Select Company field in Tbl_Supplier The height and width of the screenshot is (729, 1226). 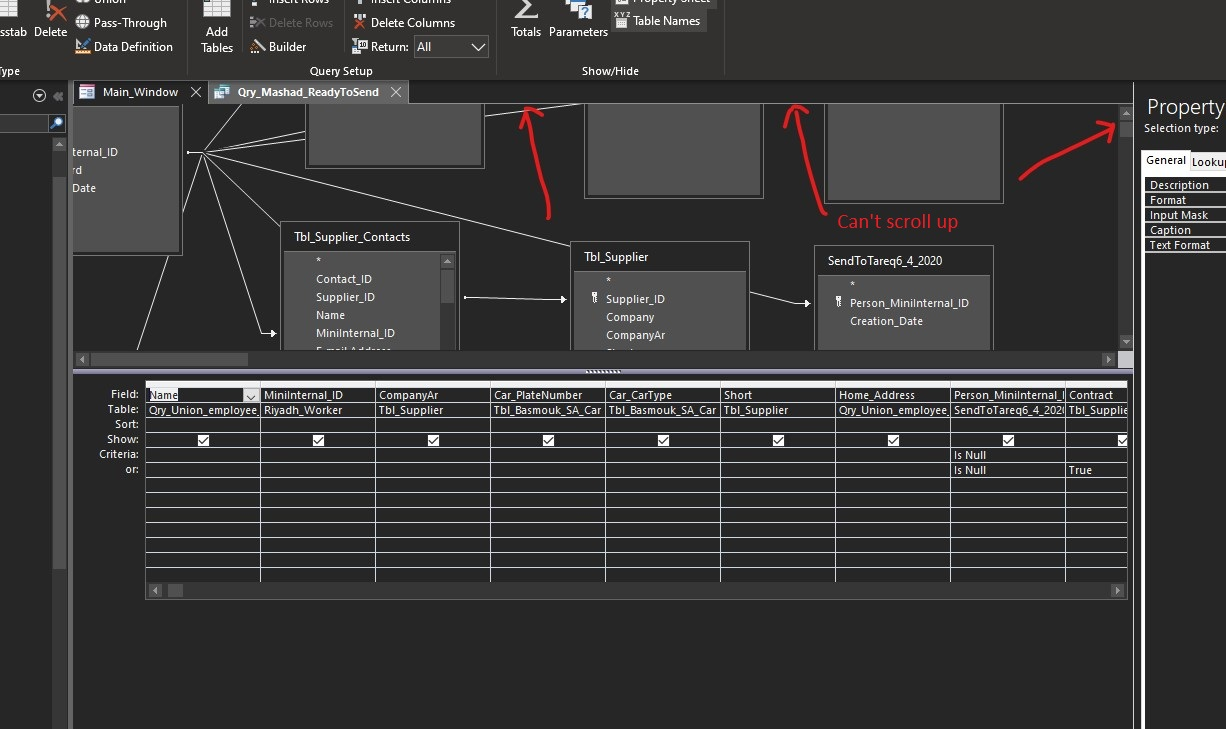coord(630,317)
